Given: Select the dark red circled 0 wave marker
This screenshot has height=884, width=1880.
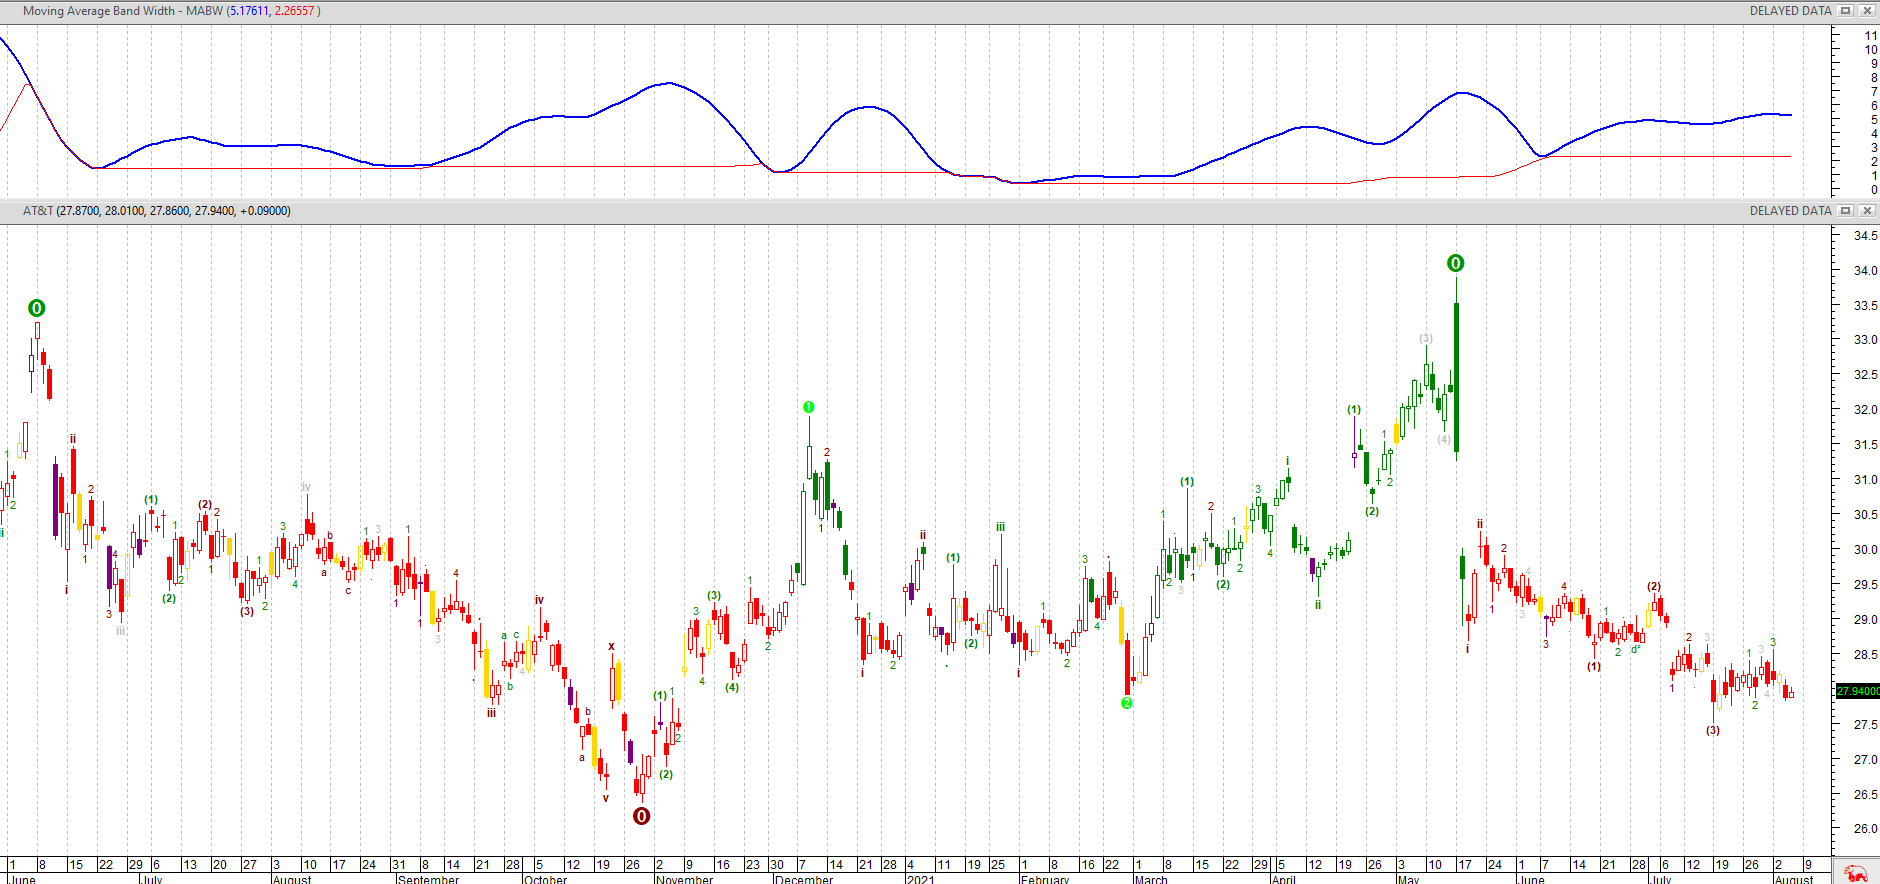Looking at the screenshot, I should [x=642, y=816].
